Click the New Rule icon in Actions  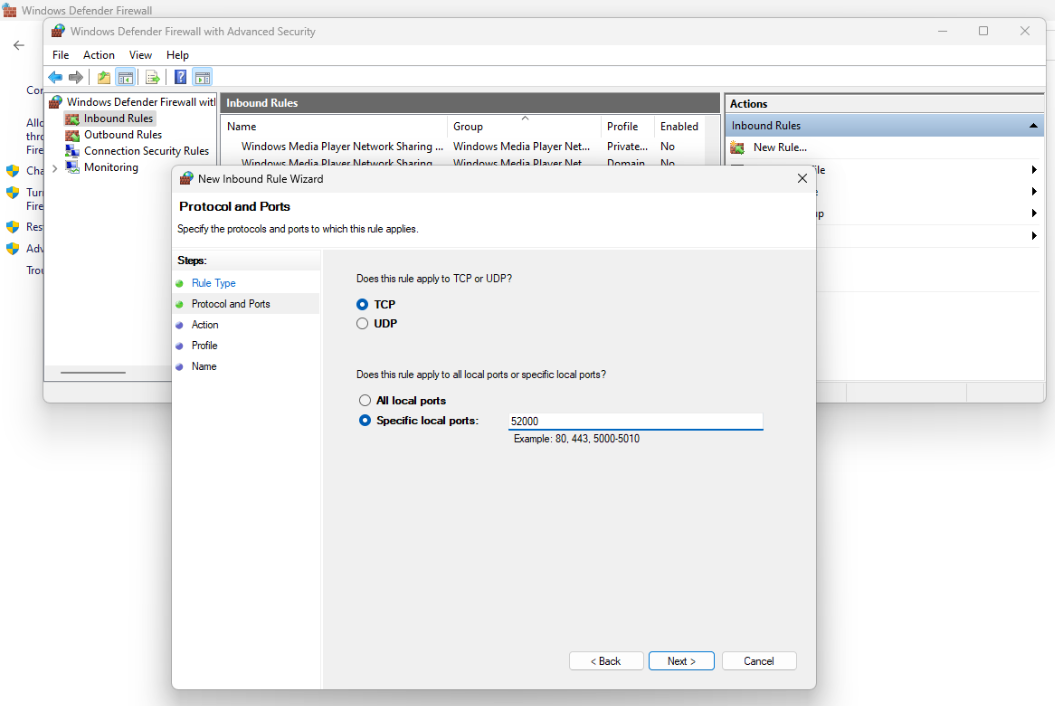(738, 148)
